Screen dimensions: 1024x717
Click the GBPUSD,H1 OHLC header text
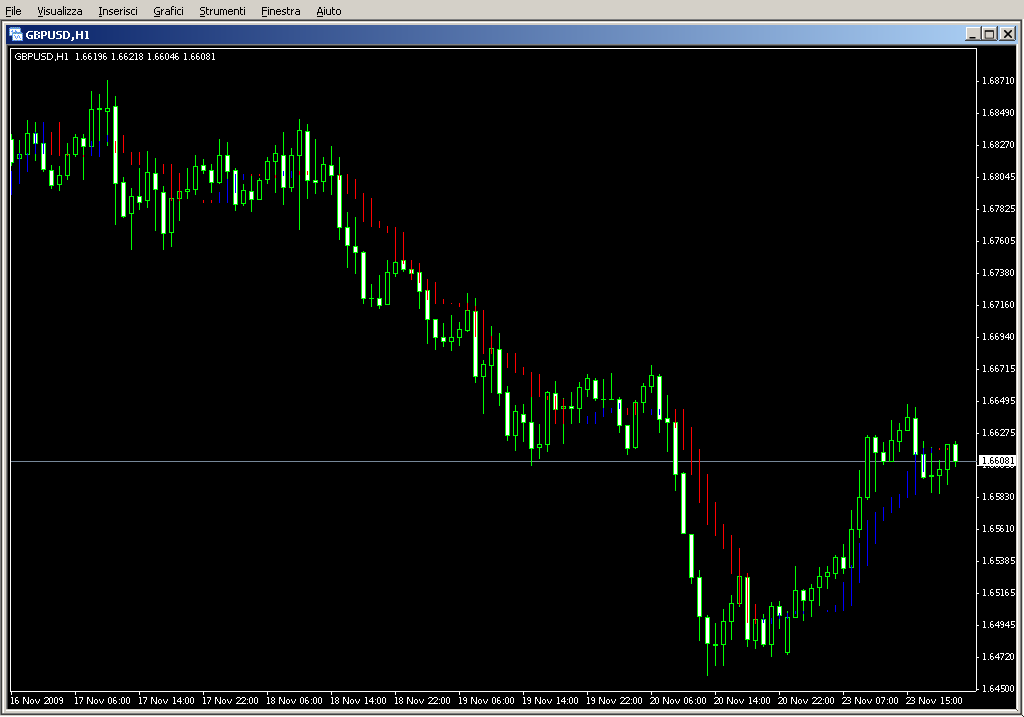point(114,56)
